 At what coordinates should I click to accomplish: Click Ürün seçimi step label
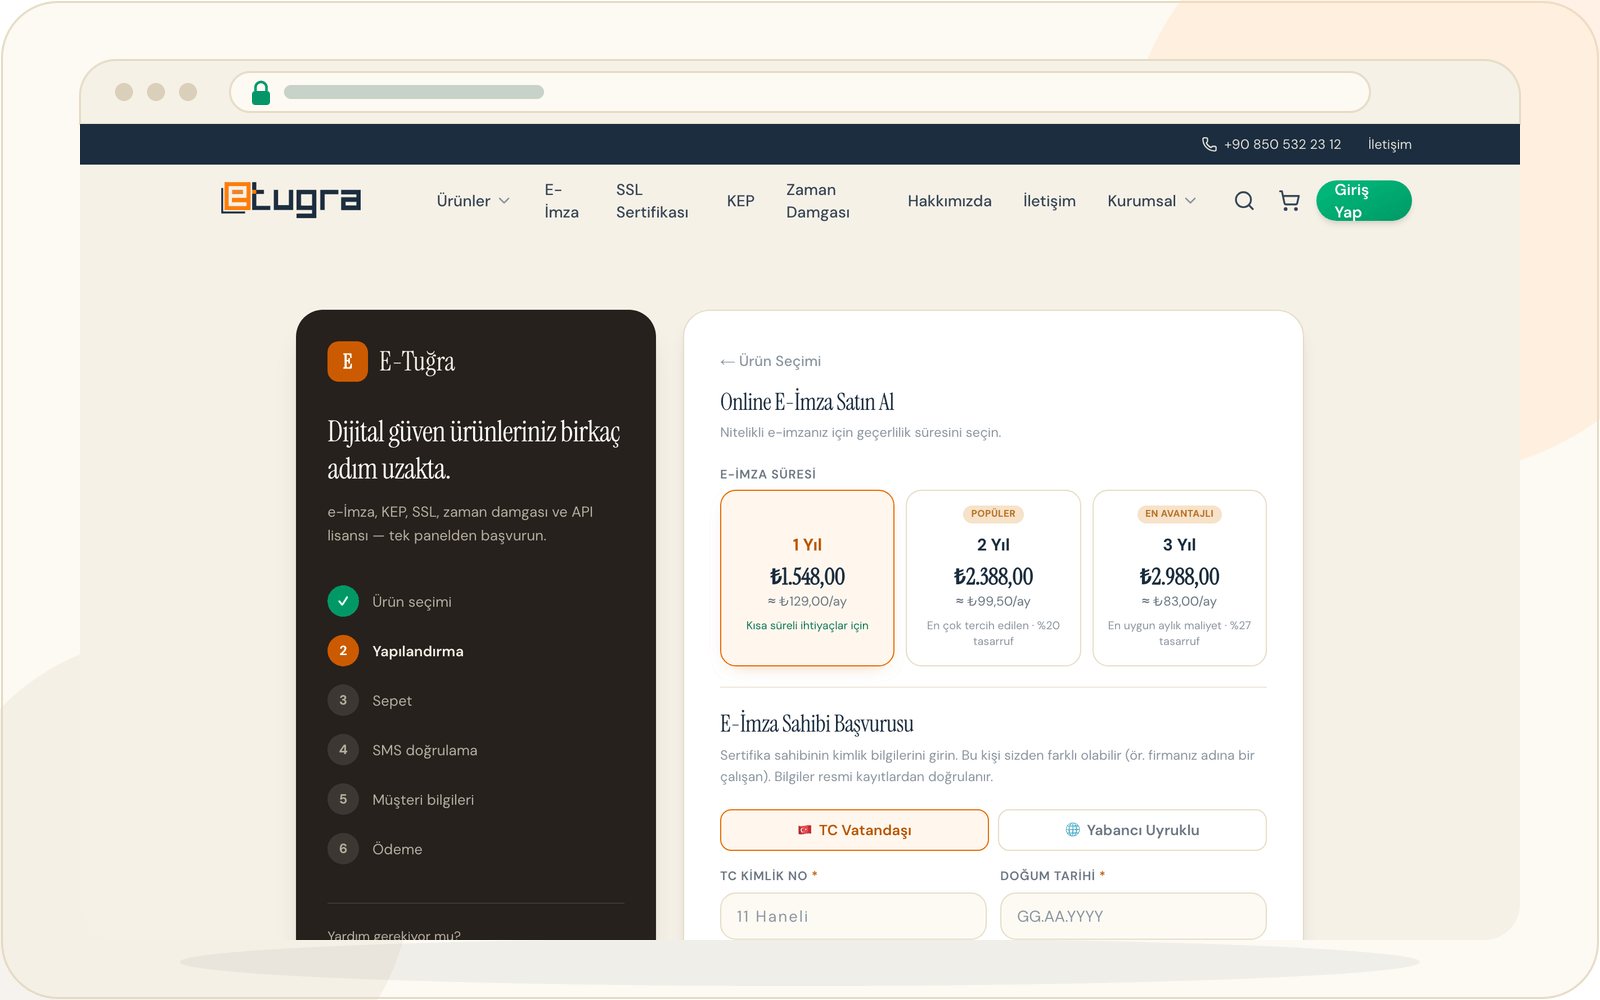click(x=412, y=602)
